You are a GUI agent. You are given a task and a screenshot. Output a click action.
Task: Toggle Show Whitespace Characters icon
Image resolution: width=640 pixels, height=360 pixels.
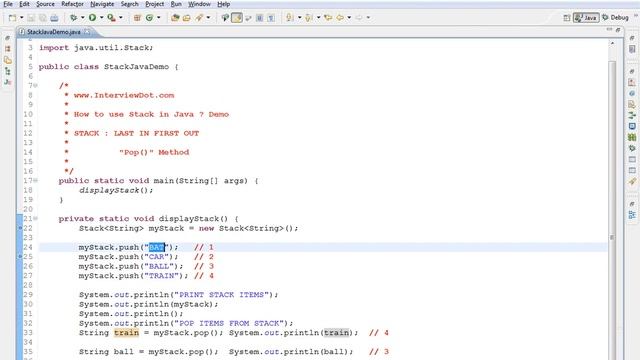pos(271,18)
